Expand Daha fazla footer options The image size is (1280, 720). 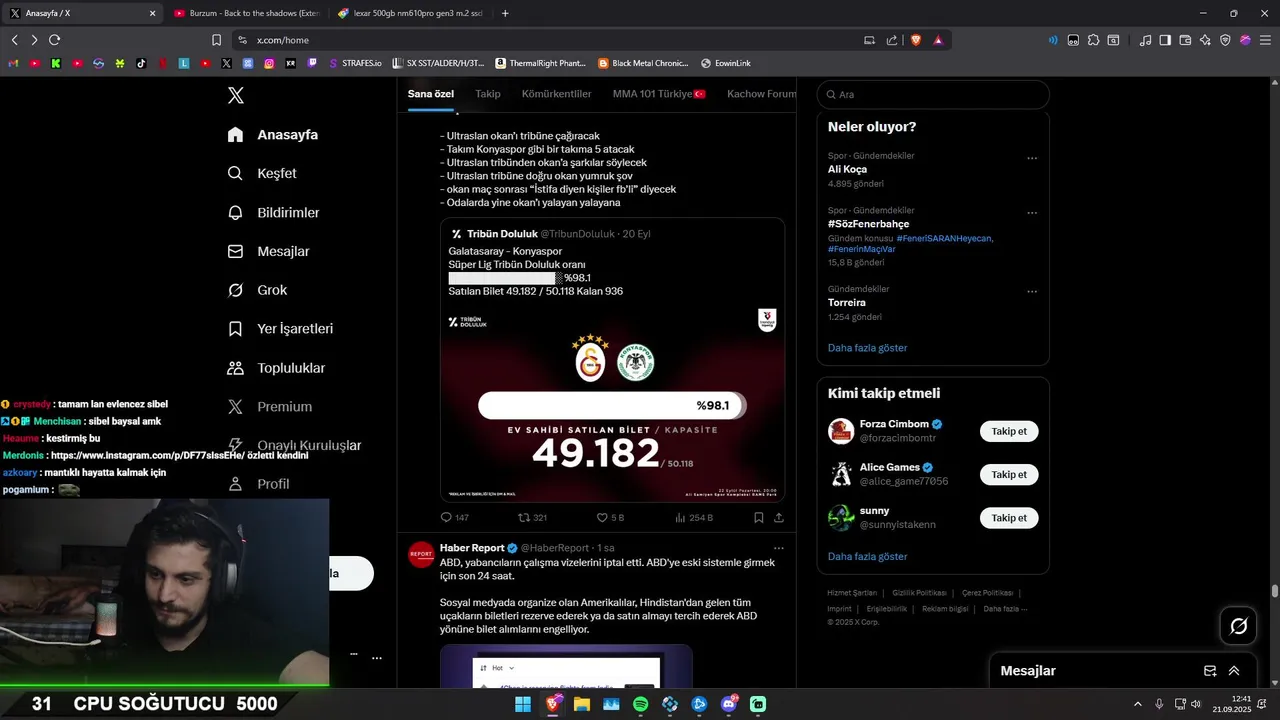pos(1005,609)
